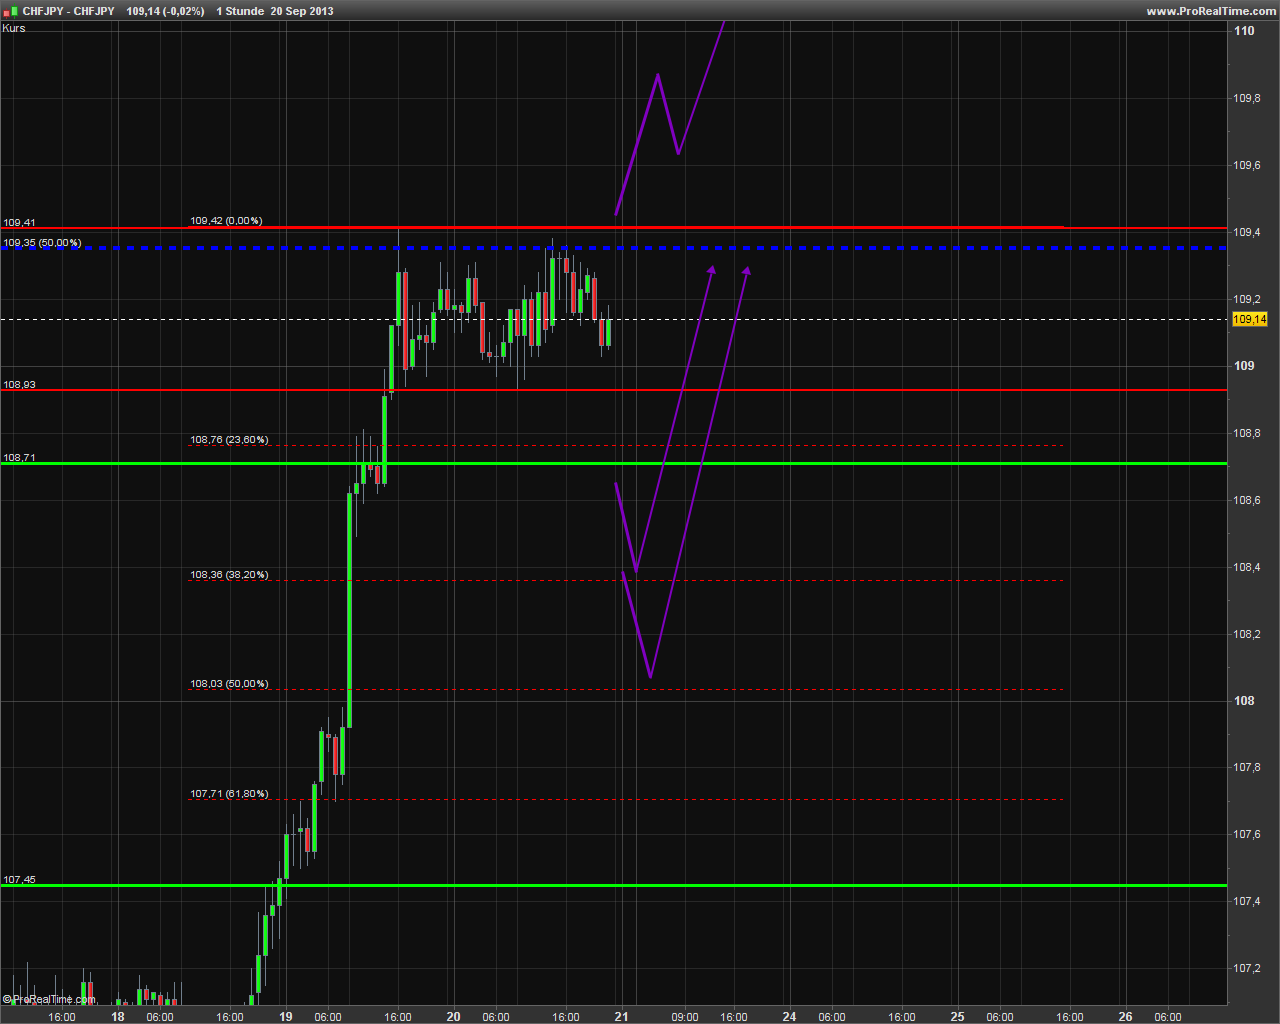Click the 108,36 (38,20%) Fibonacci label
Viewport: 1280px width, 1024px height.
pos(229,575)
